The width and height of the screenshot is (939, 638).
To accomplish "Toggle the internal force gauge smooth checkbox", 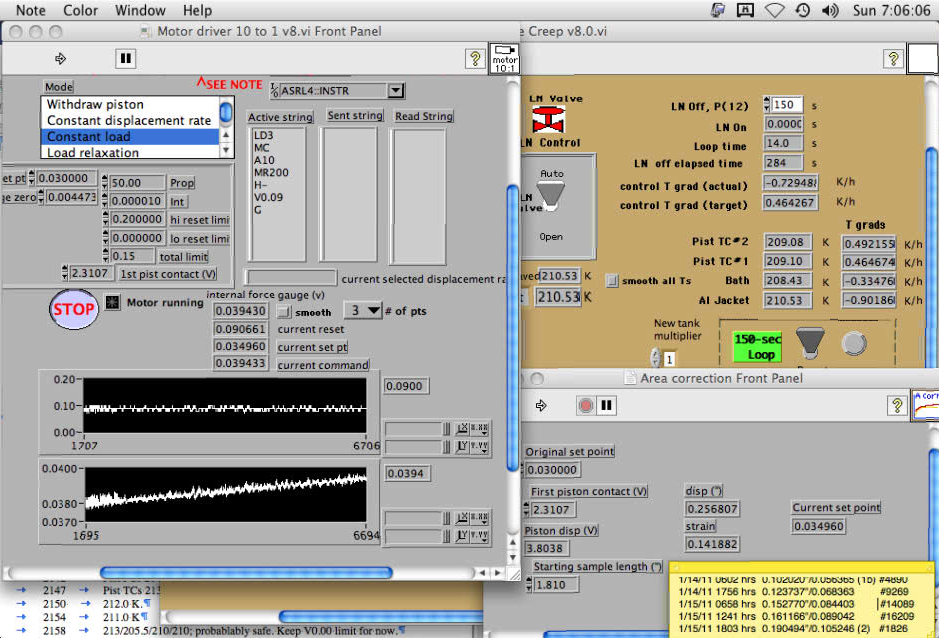I will point(283,312).
